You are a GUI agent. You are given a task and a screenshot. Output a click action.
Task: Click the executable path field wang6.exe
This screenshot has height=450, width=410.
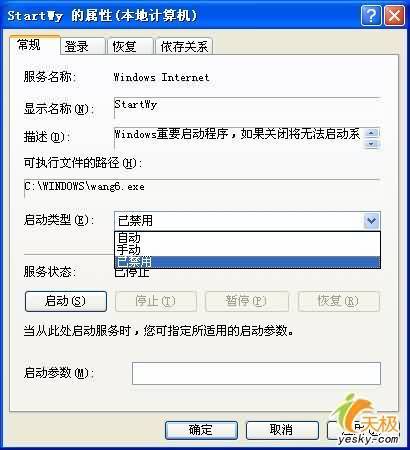click(202, 188)
